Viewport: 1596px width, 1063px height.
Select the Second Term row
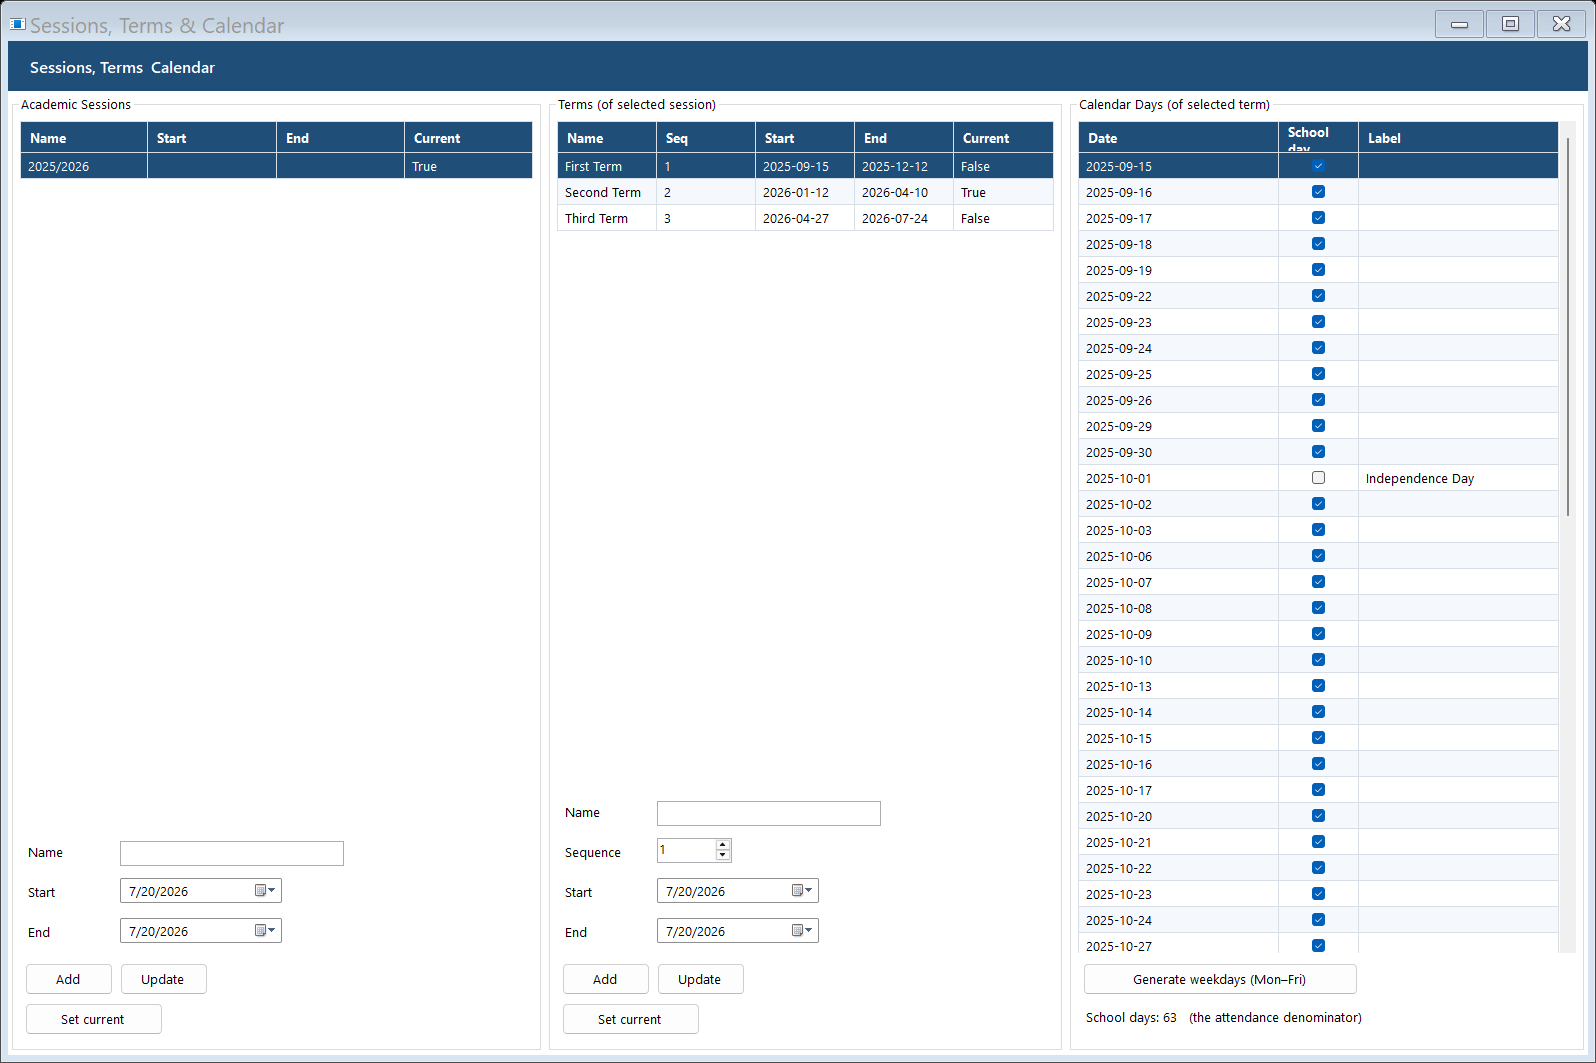click(x=805, y=192)
